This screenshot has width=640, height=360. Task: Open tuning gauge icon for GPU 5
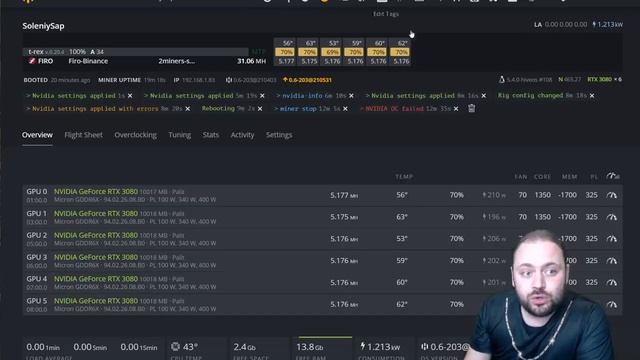click(x=611, y=304)
